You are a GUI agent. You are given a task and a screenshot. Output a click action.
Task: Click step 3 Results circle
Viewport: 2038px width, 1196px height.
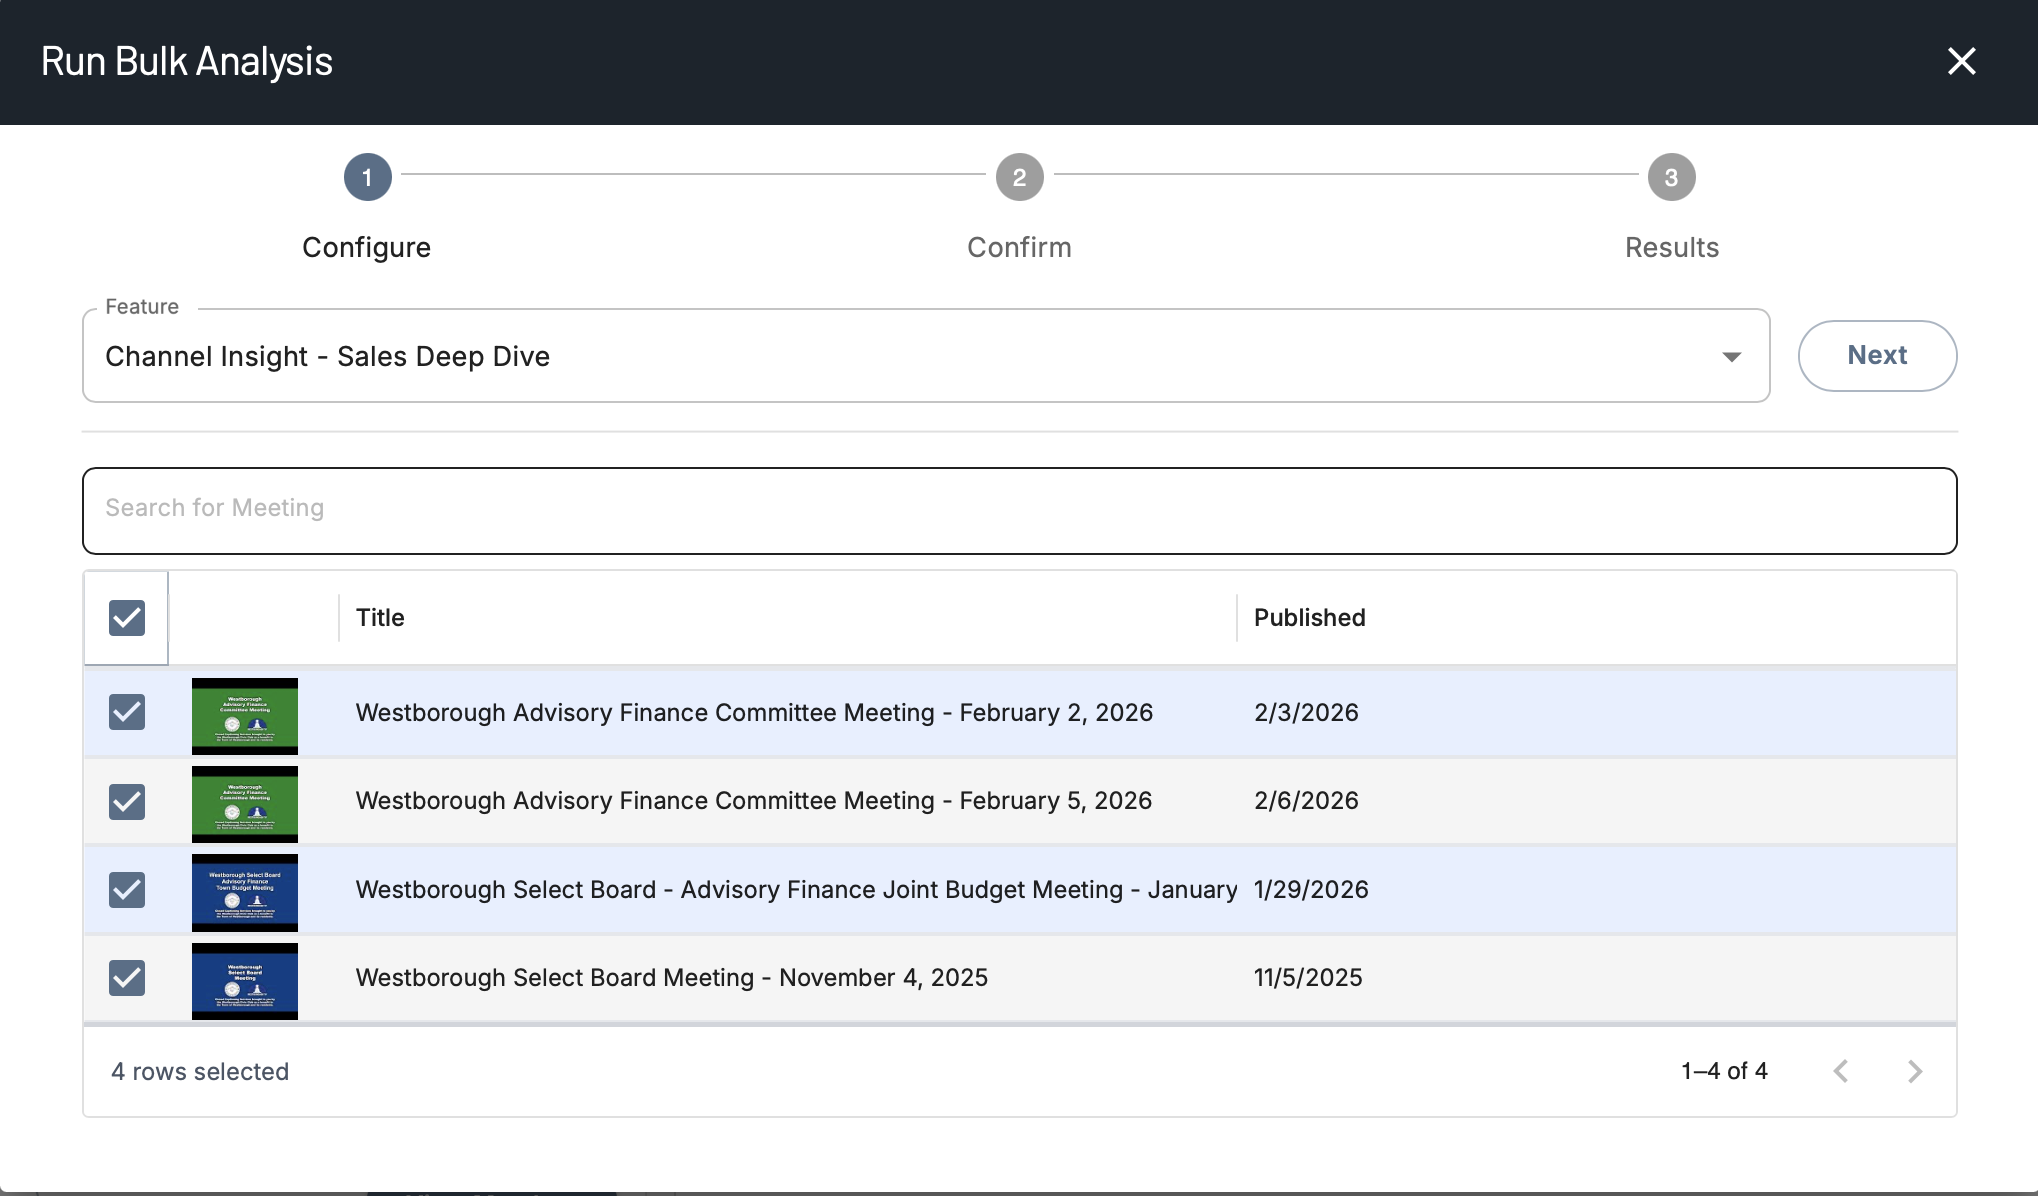[1671, 177]
